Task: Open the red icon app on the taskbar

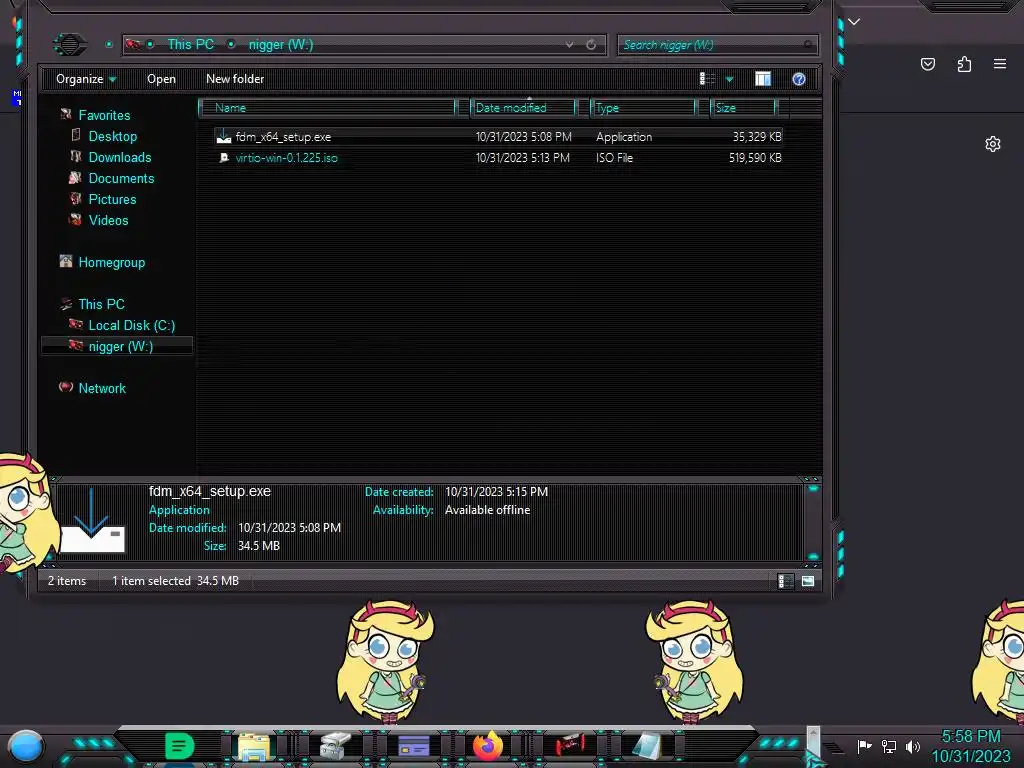Action: [569, 744]
